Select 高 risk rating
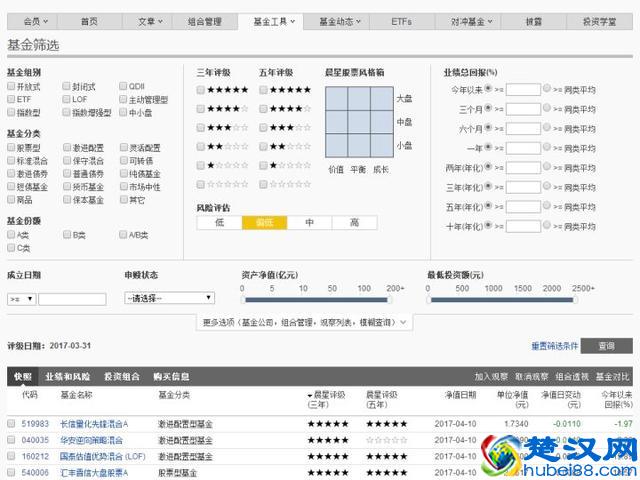 click(354, 222)
